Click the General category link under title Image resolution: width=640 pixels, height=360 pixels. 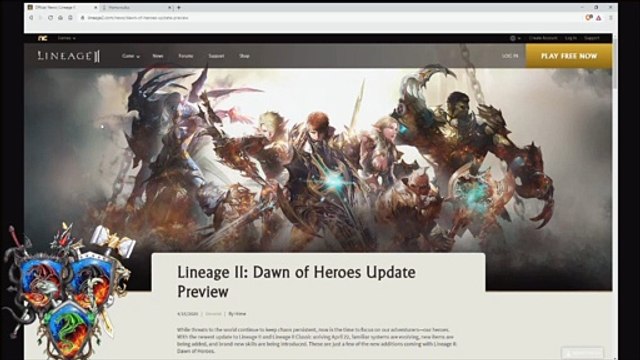[x=213, y=314]
